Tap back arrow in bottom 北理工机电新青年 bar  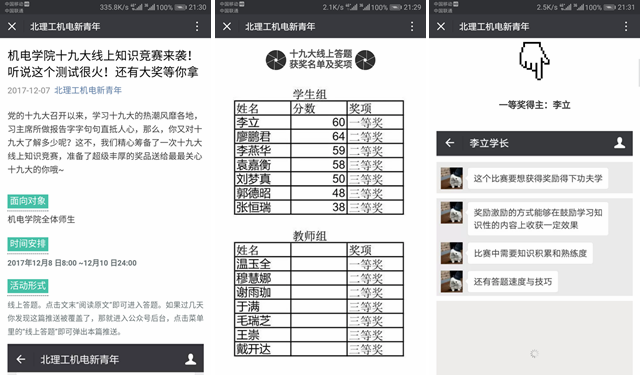pyautogui.click(x=21, y=359)
